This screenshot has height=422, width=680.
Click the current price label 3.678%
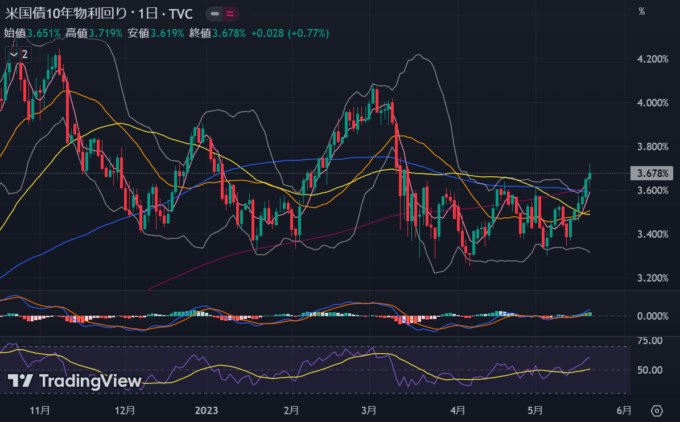[651, 173]
